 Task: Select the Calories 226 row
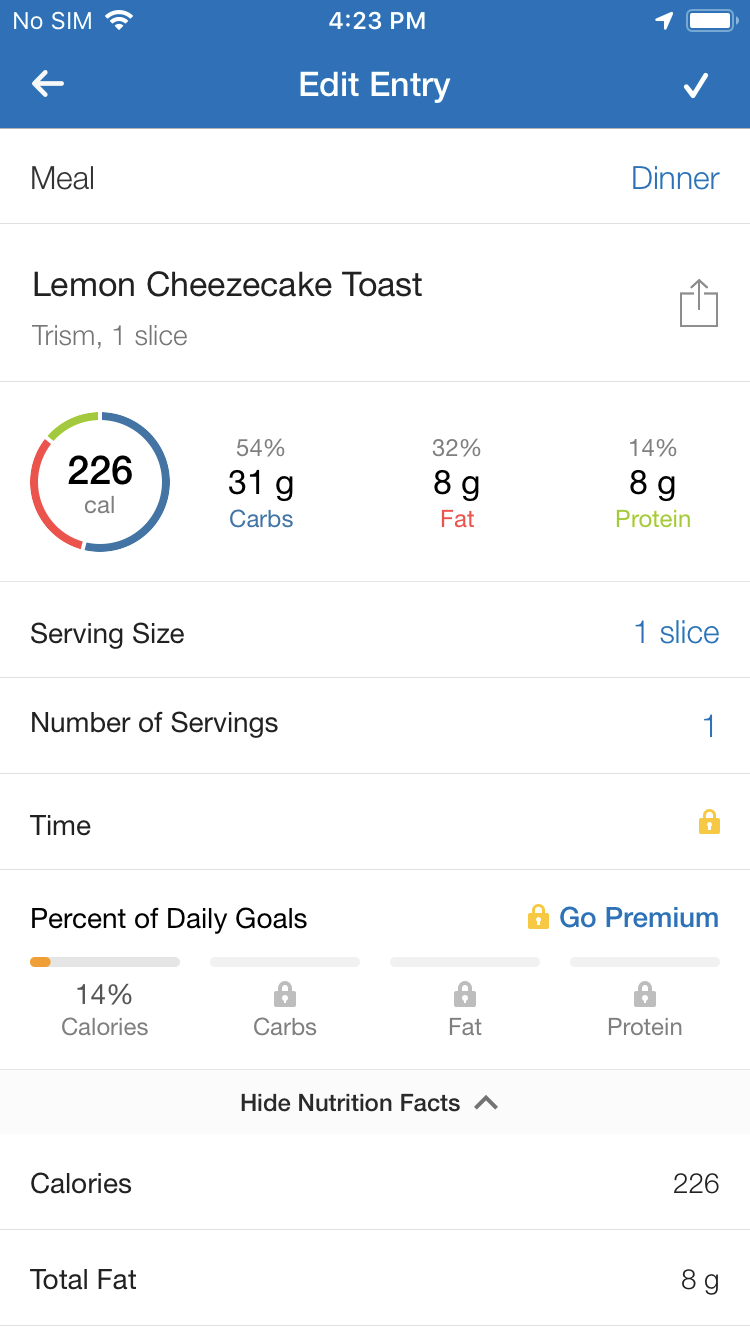[x=375, y=1183]
